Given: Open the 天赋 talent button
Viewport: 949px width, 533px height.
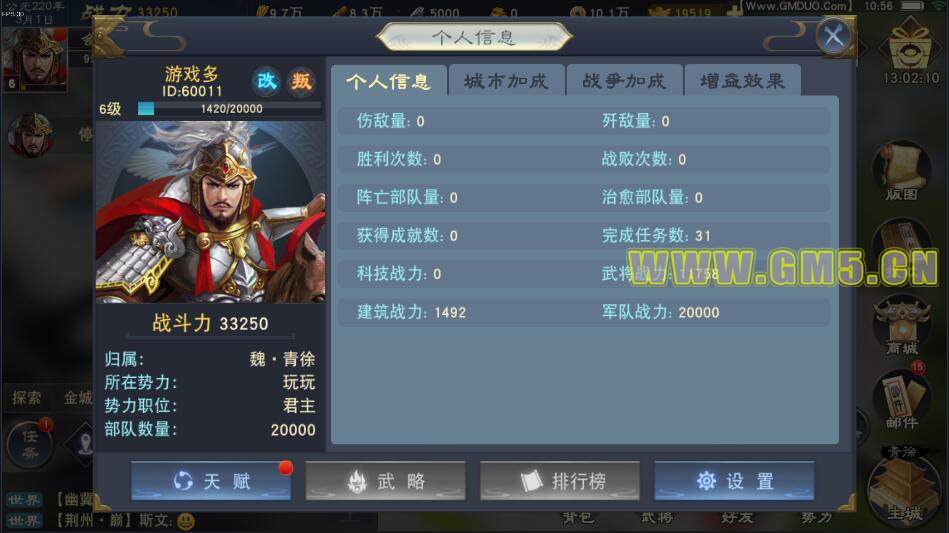Looking at the screenshot, I should coord(211,481).
